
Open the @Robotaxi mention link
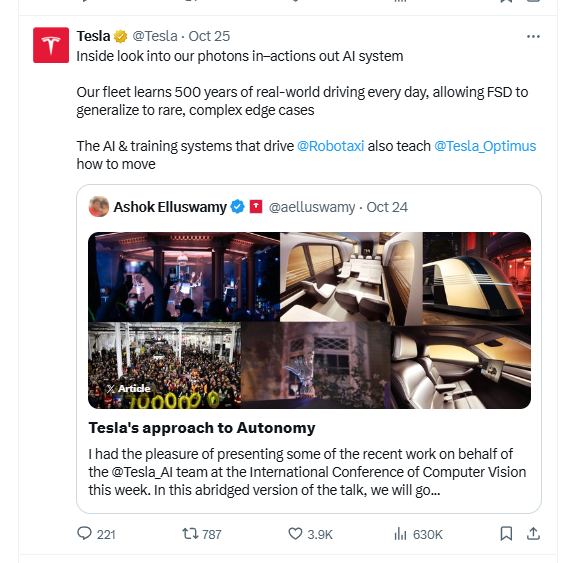331,146
